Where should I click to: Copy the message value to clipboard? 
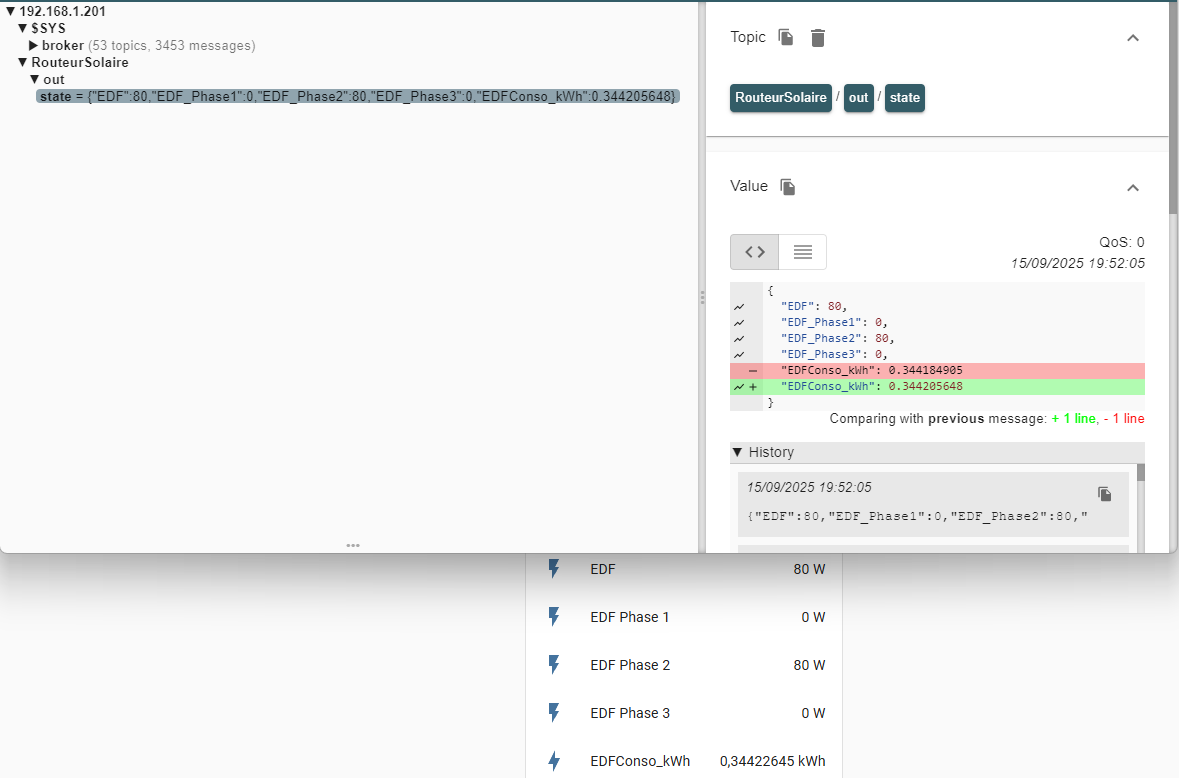tap(788, 187)
